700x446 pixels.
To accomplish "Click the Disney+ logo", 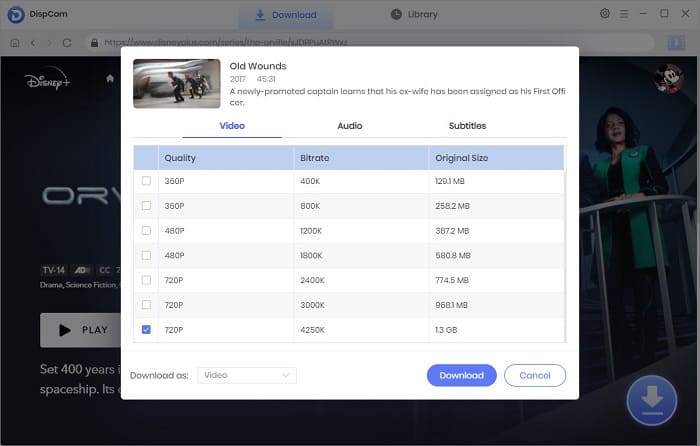I will 48,79.
